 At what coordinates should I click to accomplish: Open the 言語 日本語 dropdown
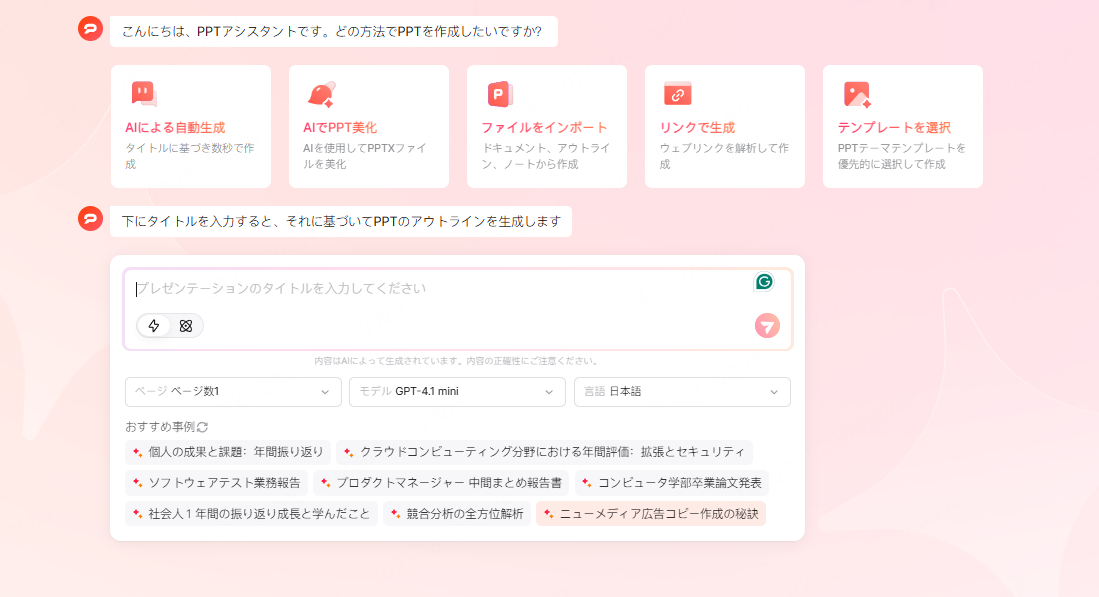tap(682, 392)
